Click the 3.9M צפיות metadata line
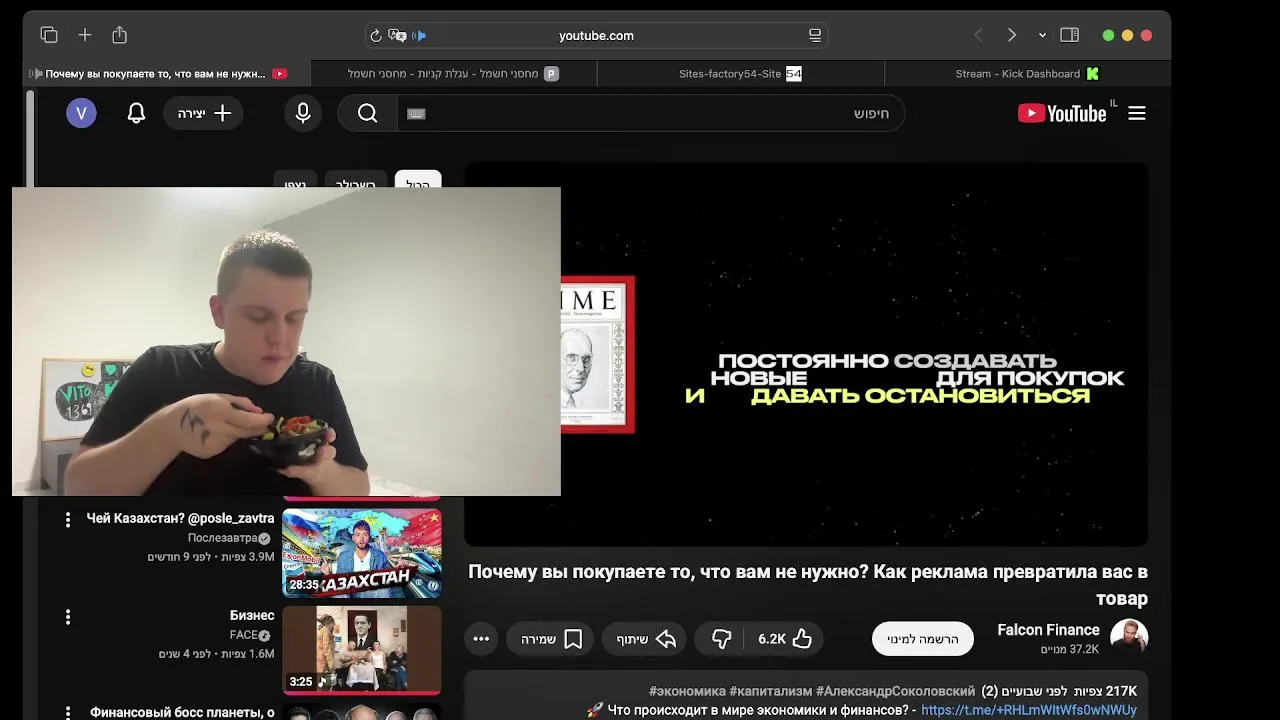 211,557
